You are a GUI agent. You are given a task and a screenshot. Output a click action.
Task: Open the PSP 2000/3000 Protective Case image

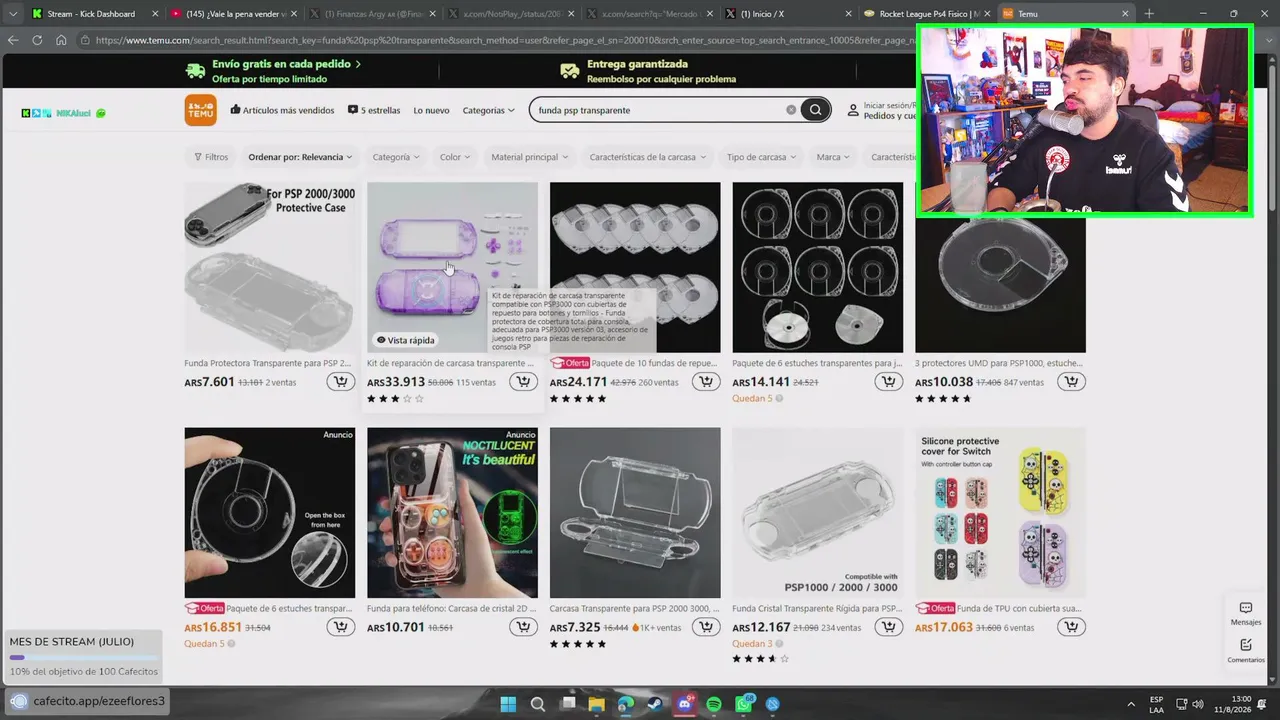[x=269, y=267]
